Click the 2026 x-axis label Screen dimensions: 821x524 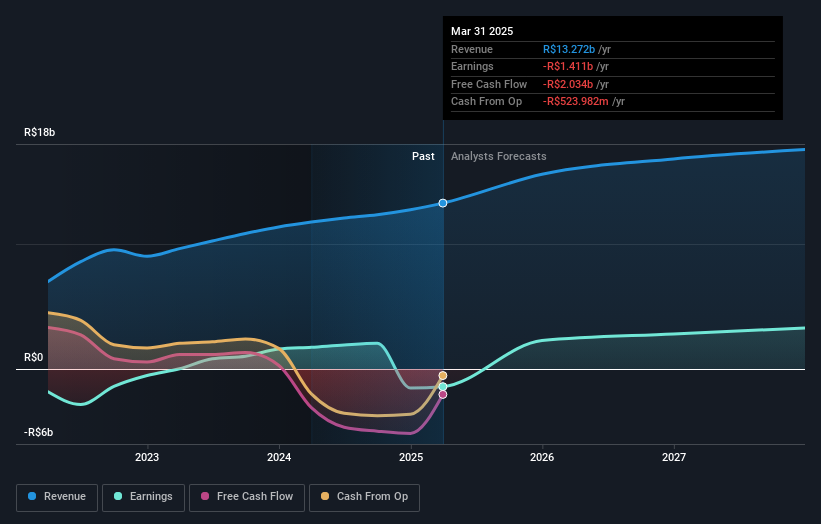point(542,458)
